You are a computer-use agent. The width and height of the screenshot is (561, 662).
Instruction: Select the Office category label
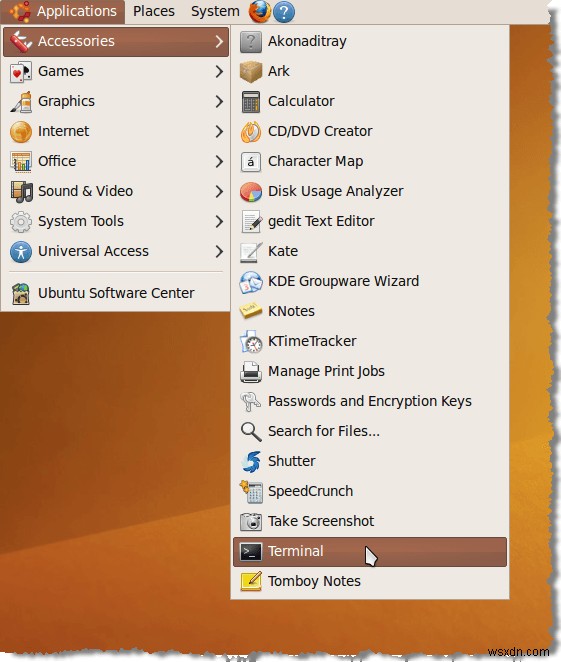coord(57,161)
